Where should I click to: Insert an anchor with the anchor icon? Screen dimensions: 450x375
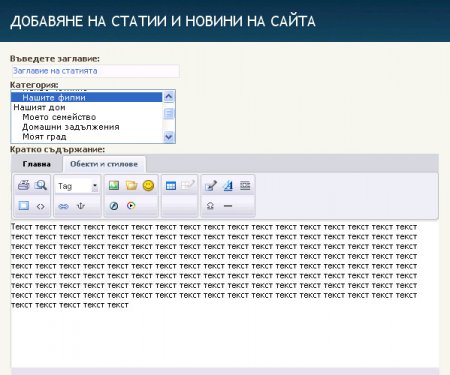(81, 206)
